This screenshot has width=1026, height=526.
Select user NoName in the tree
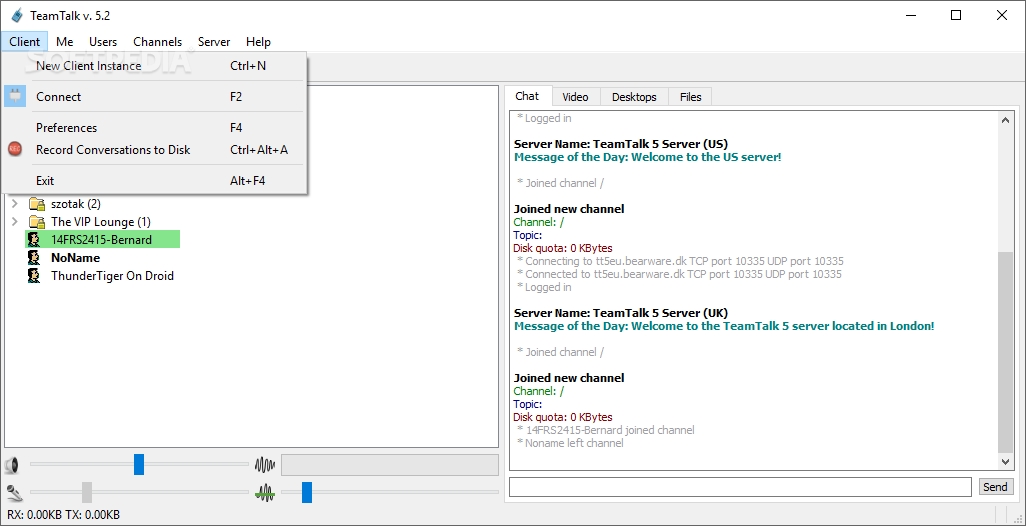point(75,258)
